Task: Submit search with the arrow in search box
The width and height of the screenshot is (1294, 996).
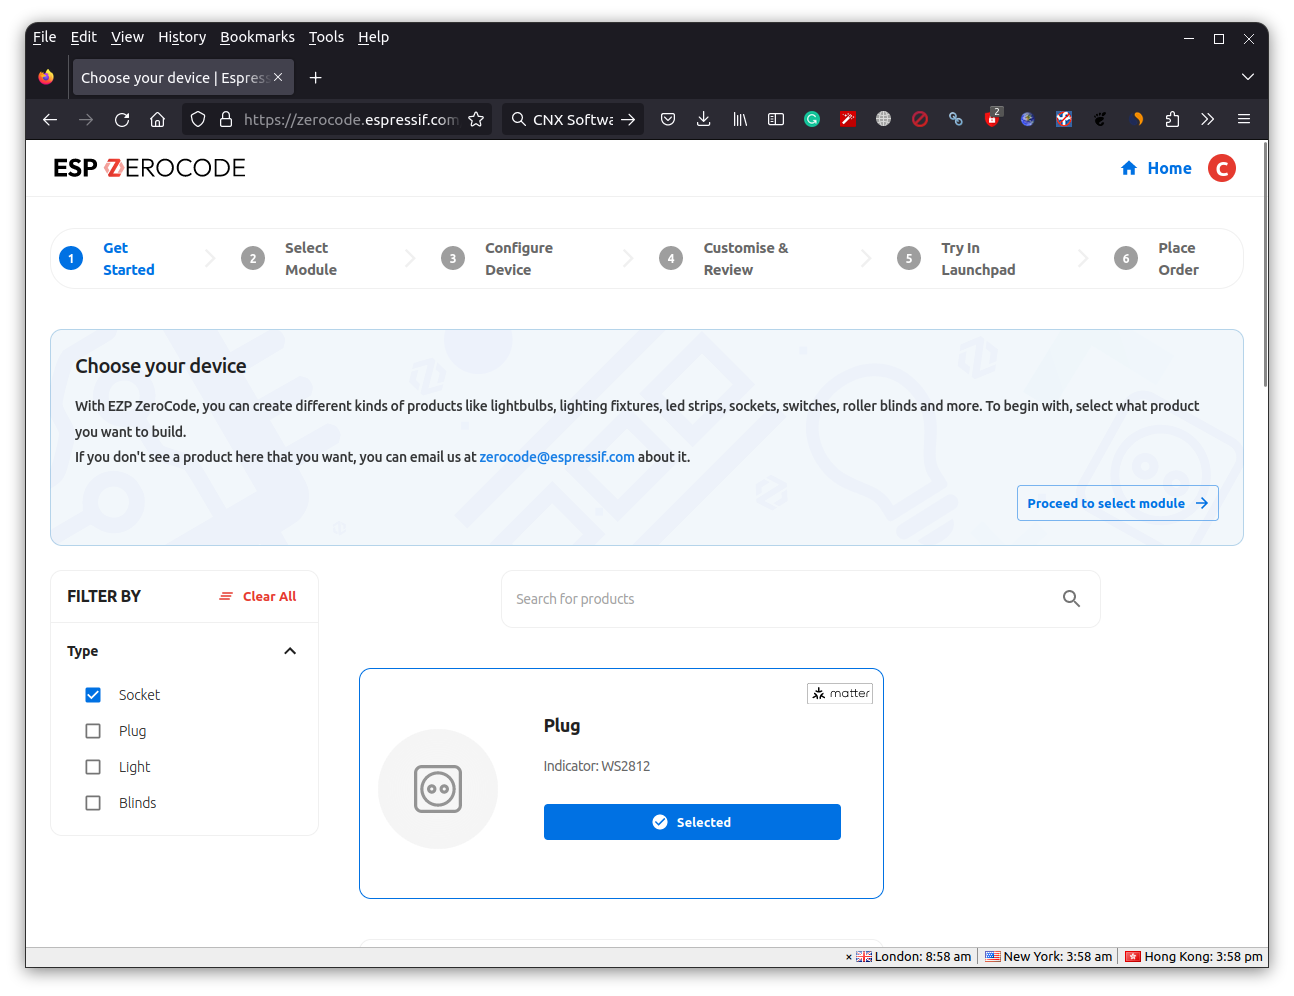Action: tap(628, 119)
